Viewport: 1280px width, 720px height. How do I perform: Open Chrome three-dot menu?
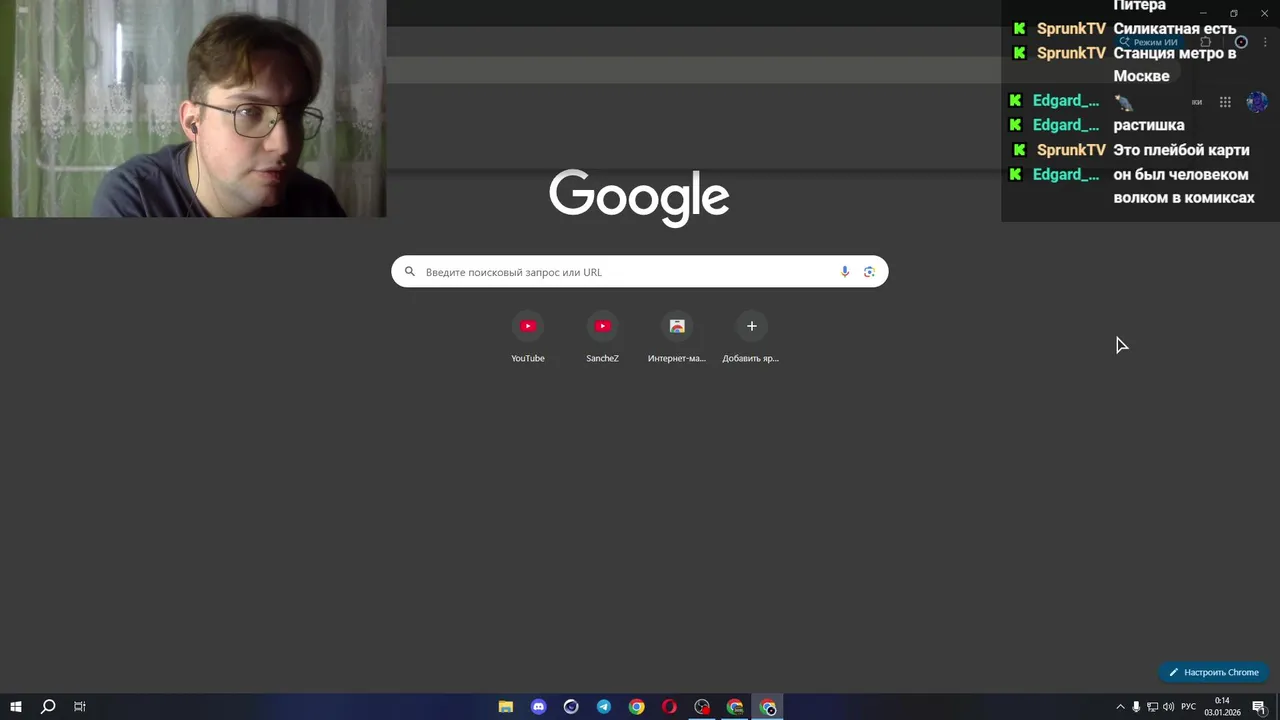[x=1265, y=43]
